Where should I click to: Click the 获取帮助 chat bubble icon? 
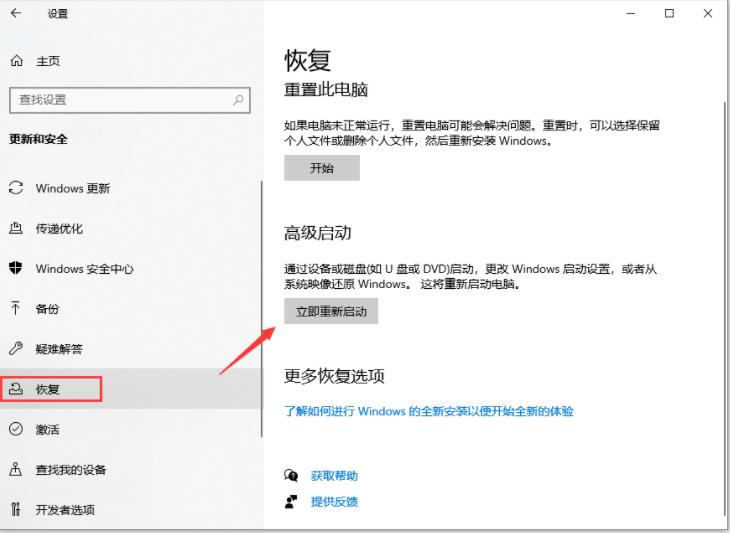(291, 475)
